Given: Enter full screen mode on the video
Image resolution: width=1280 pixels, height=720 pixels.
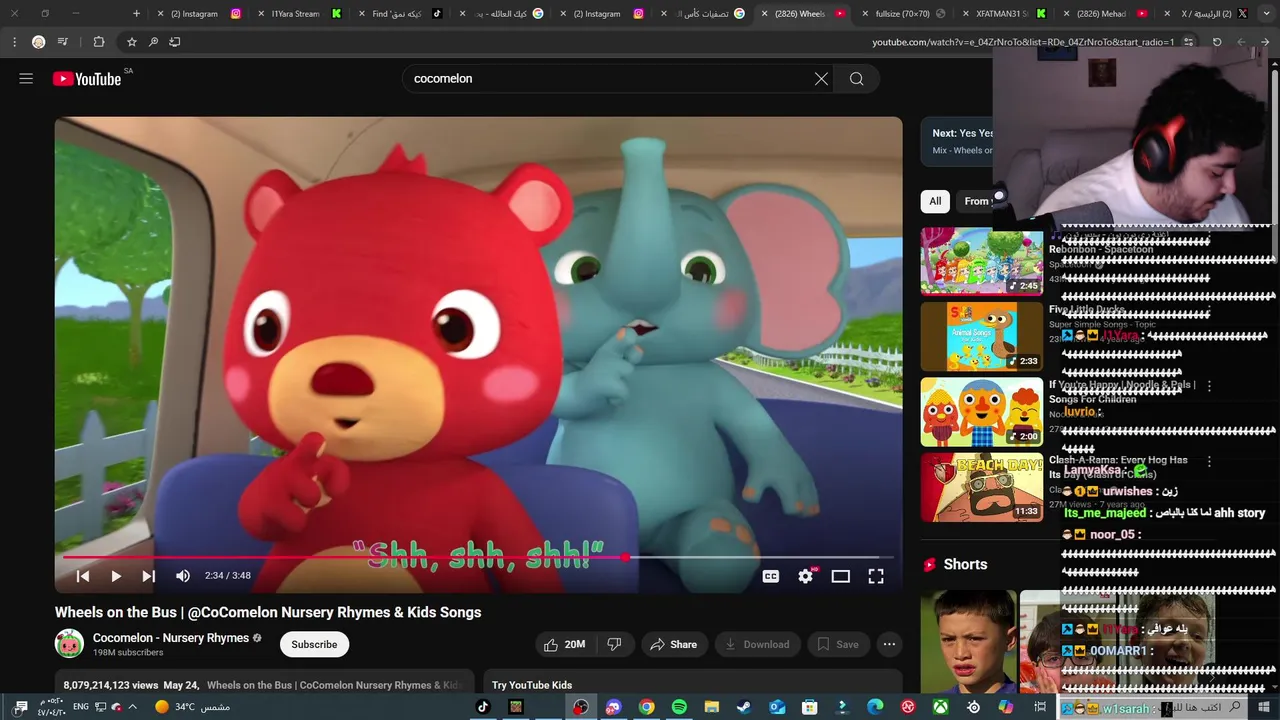Looking at the screenshot, I should click(876, 576).
